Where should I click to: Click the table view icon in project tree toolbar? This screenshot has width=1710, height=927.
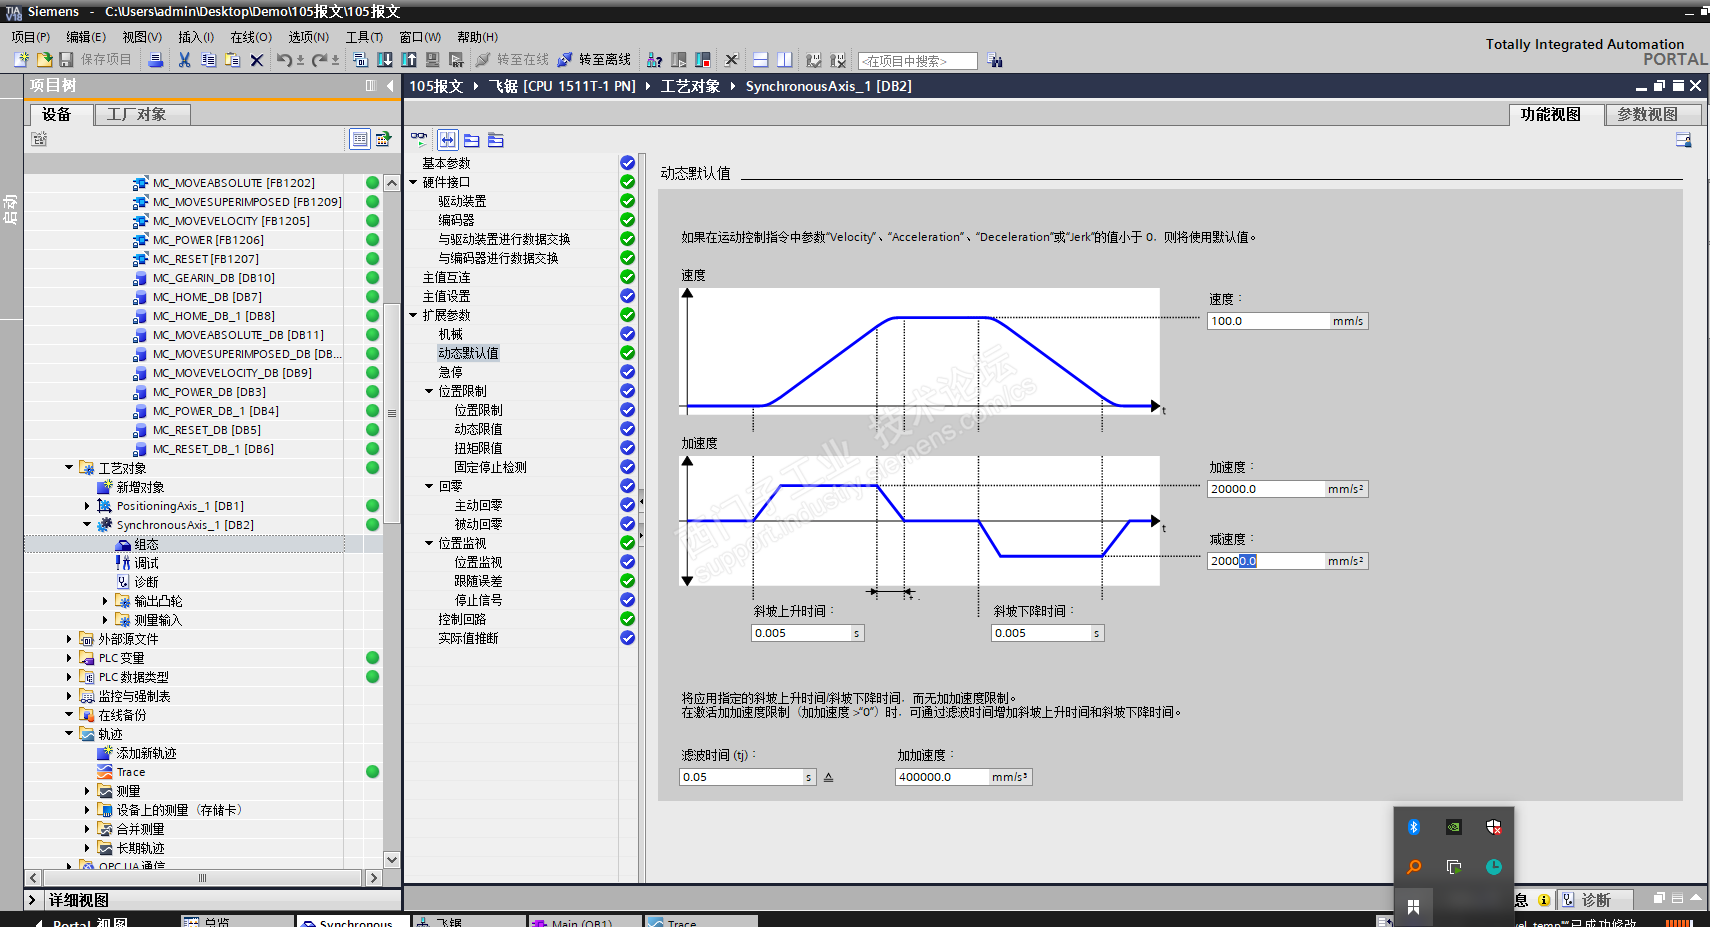coord(360,139)
